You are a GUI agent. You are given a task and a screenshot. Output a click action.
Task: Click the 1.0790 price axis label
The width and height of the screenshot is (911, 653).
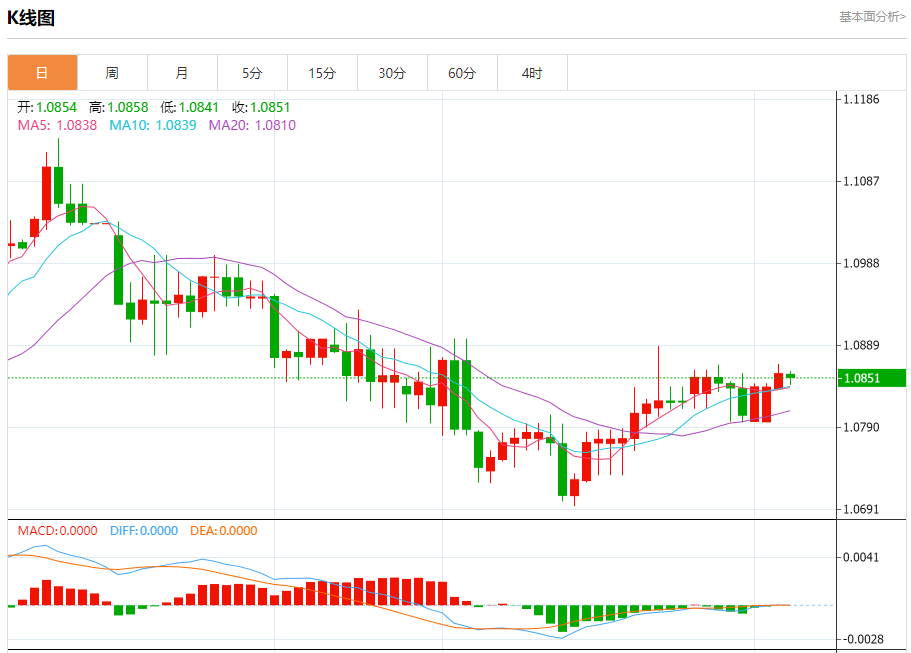coord(861,427)
